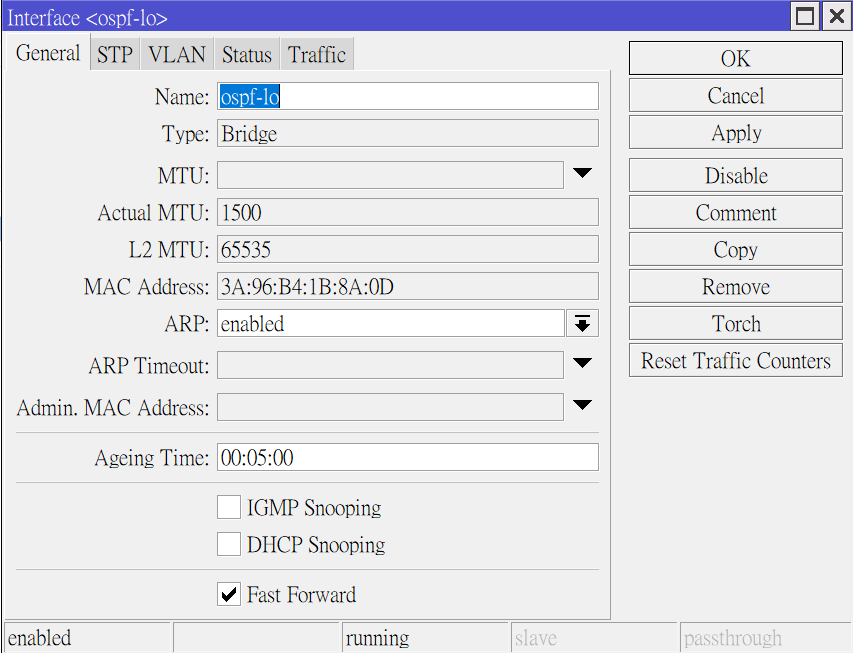Go to the Status tab

click(246, 55)
